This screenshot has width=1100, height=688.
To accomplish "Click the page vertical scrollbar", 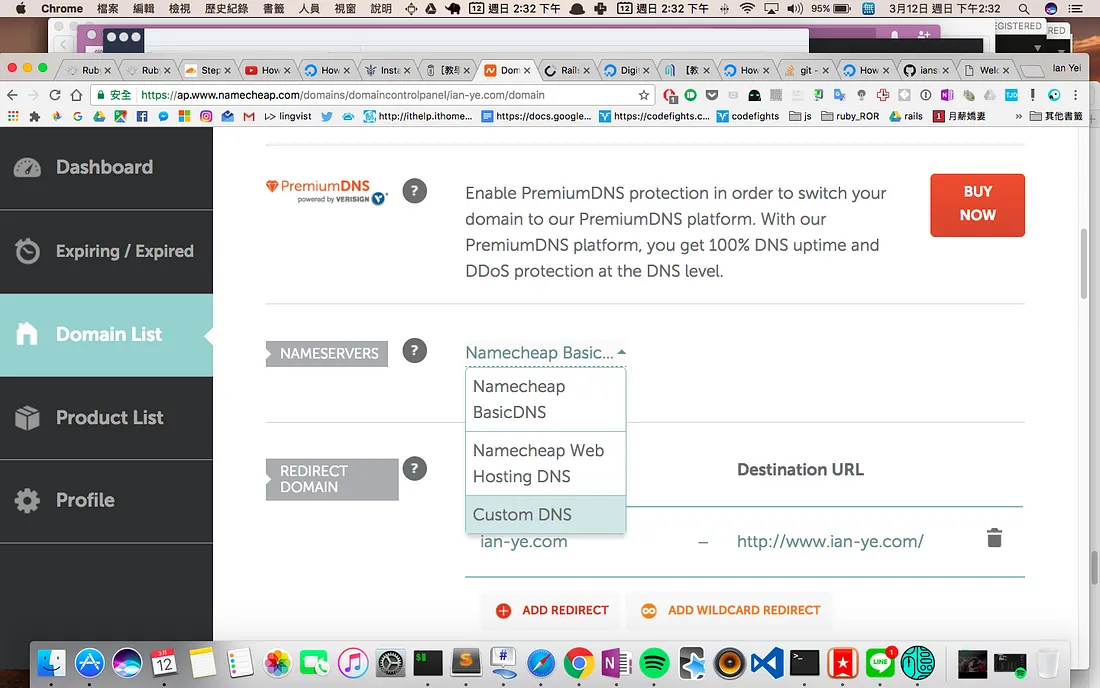I will (x=1085, y=263).
